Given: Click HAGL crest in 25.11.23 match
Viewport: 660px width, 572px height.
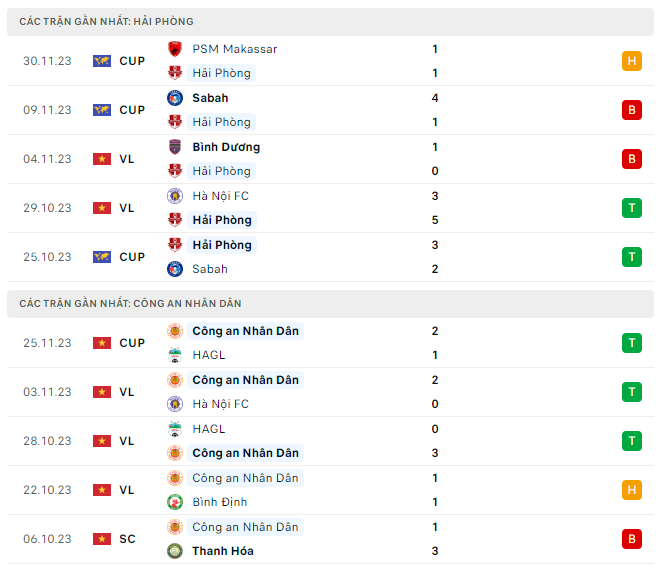Looking at the screenshot, I should 175,355.
